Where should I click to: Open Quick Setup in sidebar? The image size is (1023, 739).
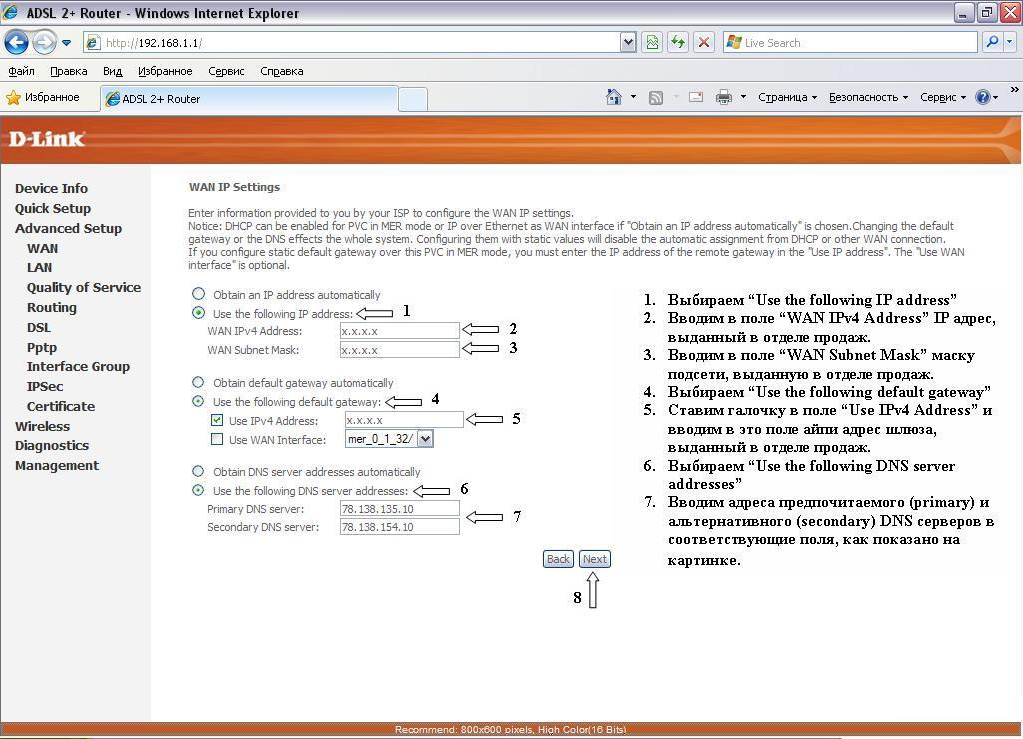(53, 209)
